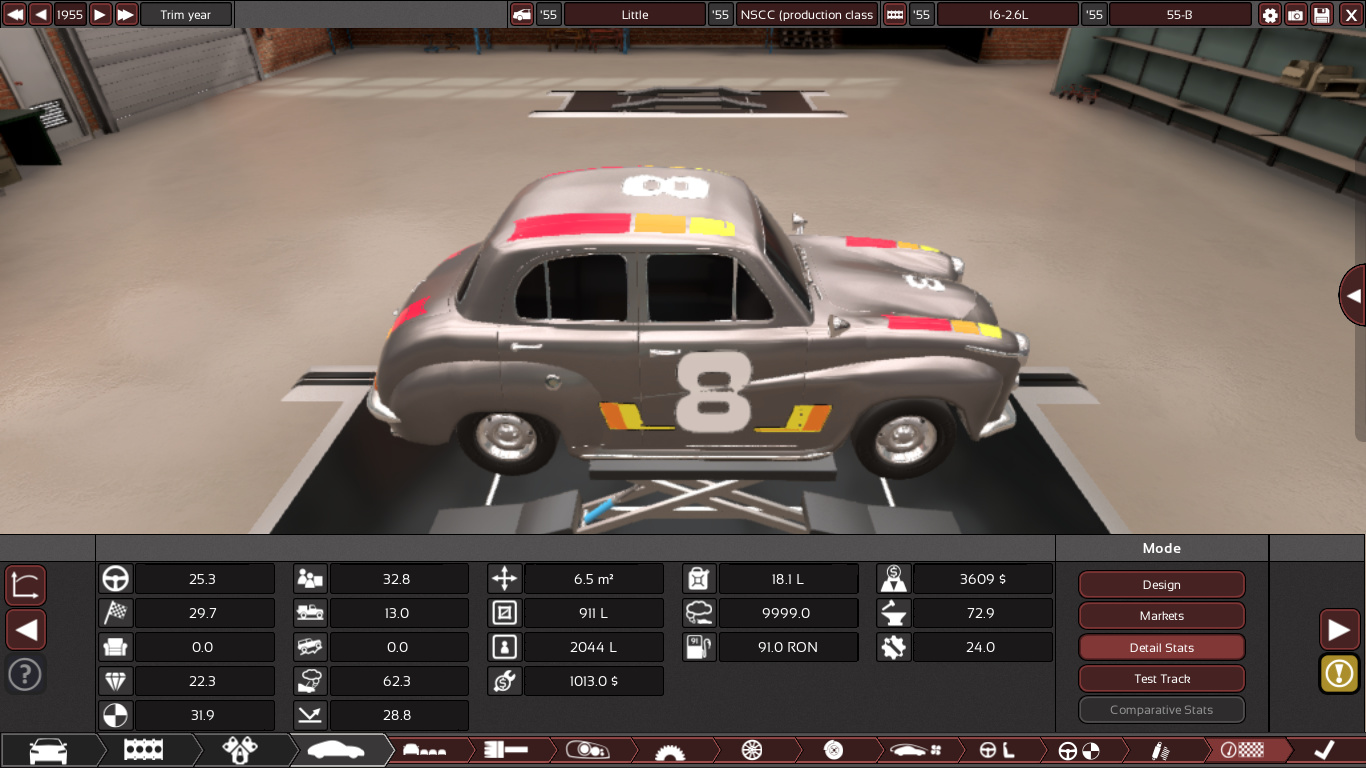Open the wheels tab in the bottom bar

click(752, 750)
